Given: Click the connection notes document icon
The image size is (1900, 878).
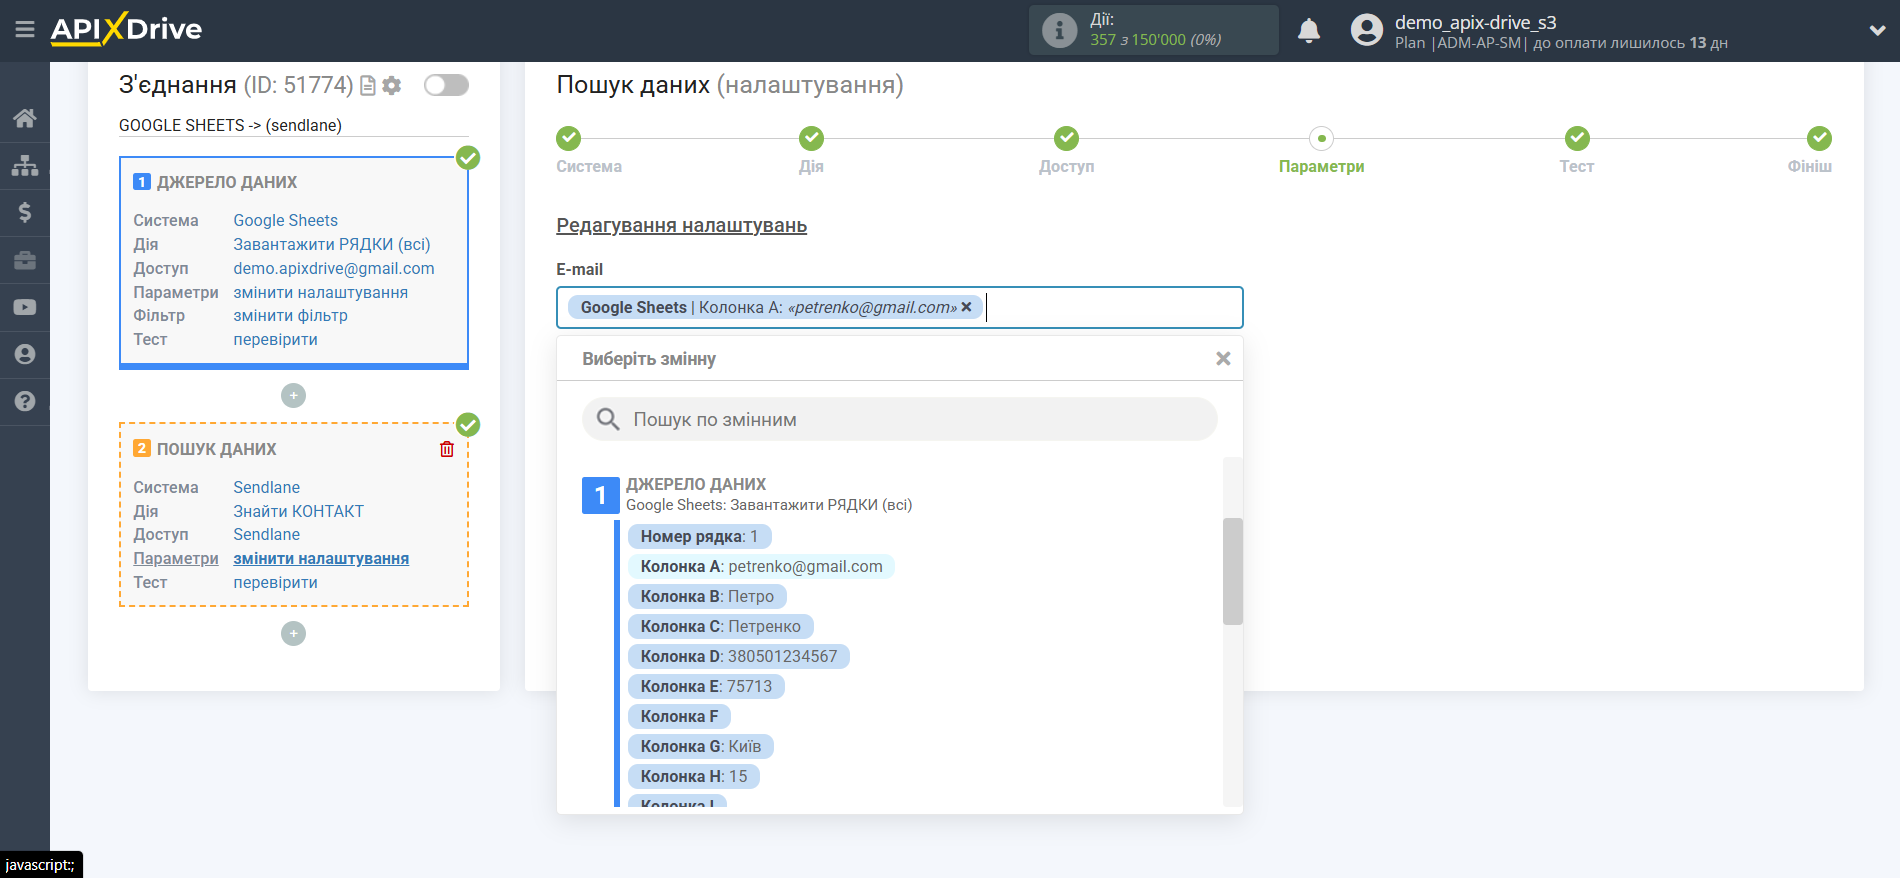Looking at the screenshot, I should (368, 86).
